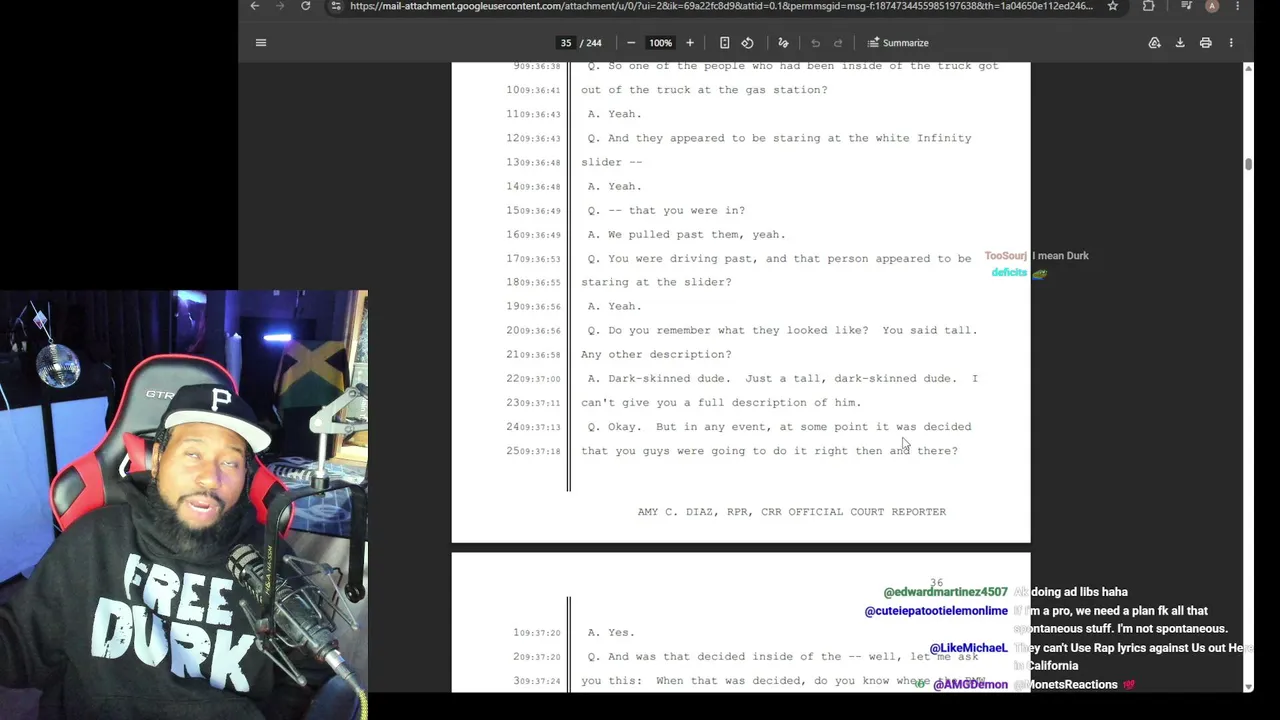Screen dimensions: 1280x720
Task: Zoom out of the PDF
Action: [x=631, y=43]
